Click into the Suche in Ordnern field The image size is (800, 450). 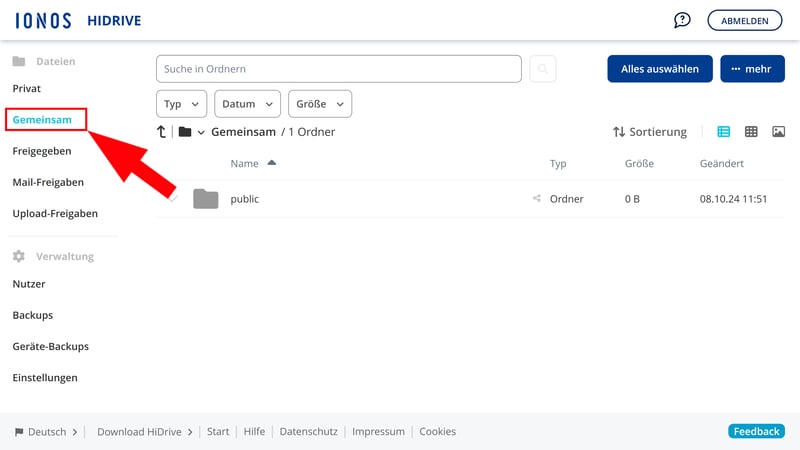pyautogui.click(x=338, y=69)
